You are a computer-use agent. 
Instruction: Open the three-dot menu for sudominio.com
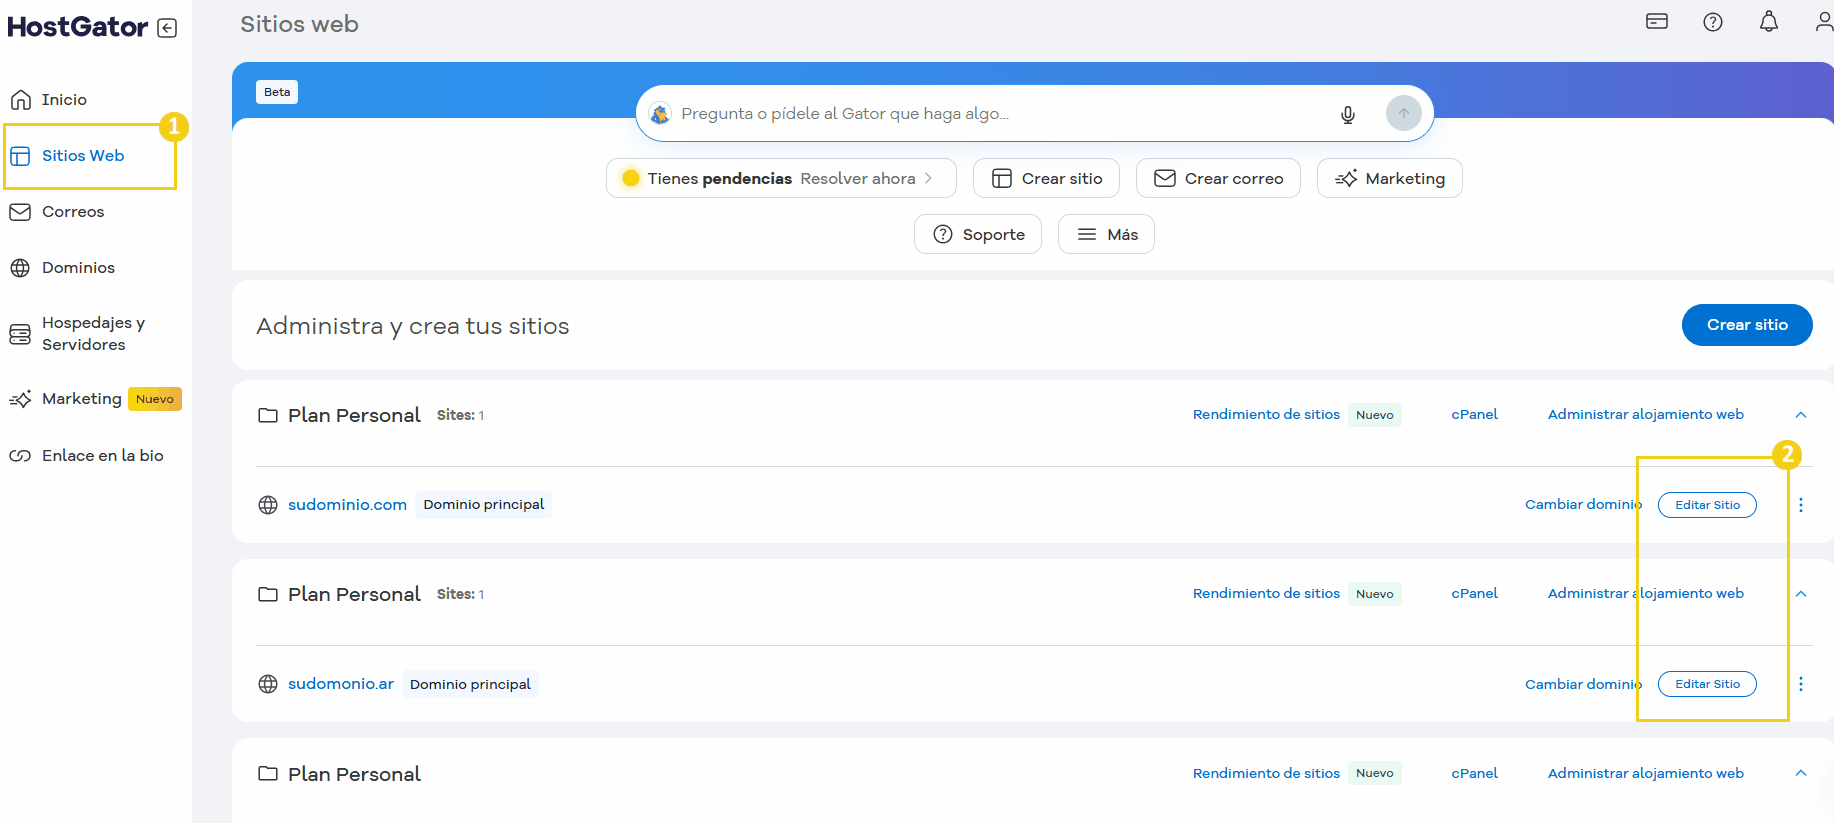pyautogui.click(x=1801, y=505)
